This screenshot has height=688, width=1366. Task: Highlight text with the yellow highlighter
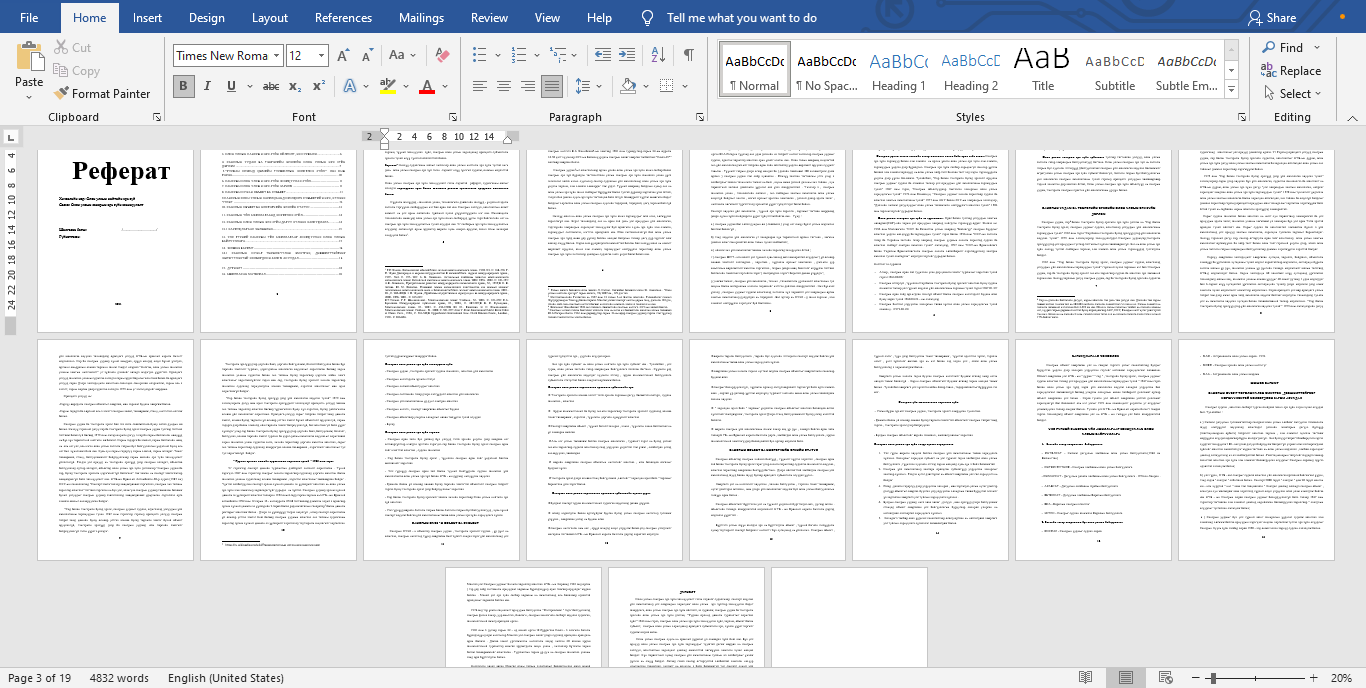coord(386,86)
